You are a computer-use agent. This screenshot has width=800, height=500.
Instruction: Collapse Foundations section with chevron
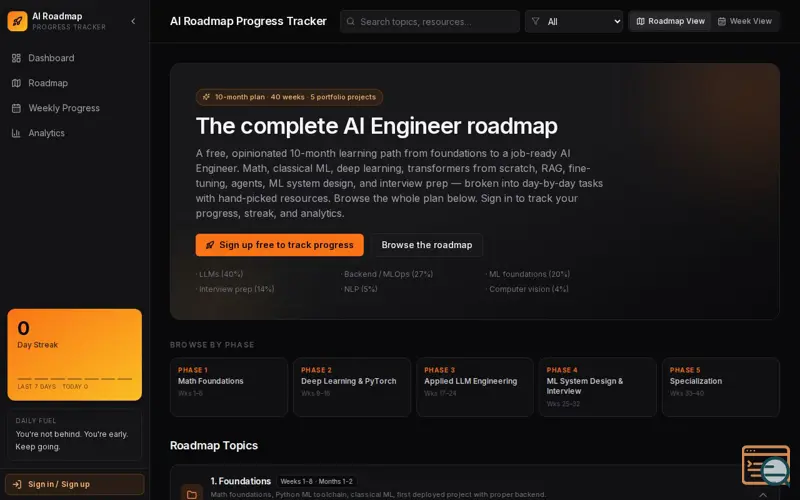click(763, 494)
